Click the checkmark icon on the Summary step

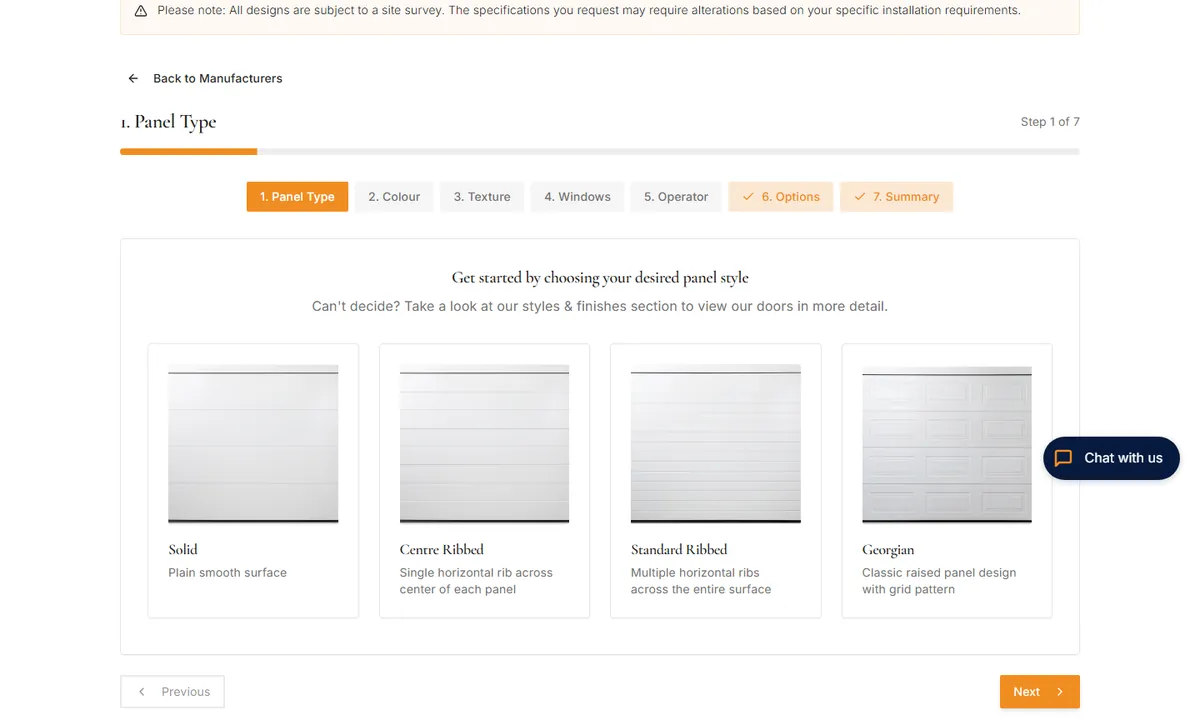pyautogui.click(x=859, y=197)
